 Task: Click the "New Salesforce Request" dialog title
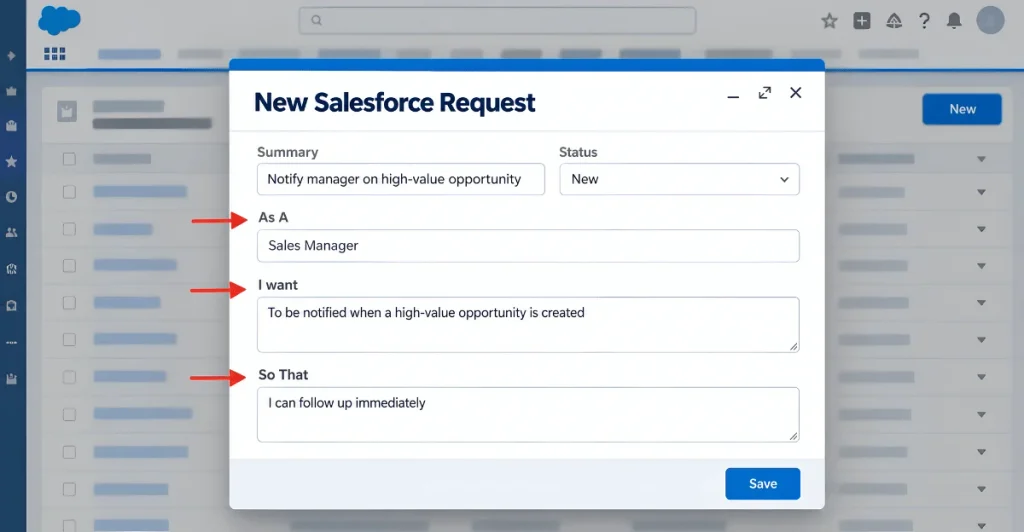(x=394, y=102)
